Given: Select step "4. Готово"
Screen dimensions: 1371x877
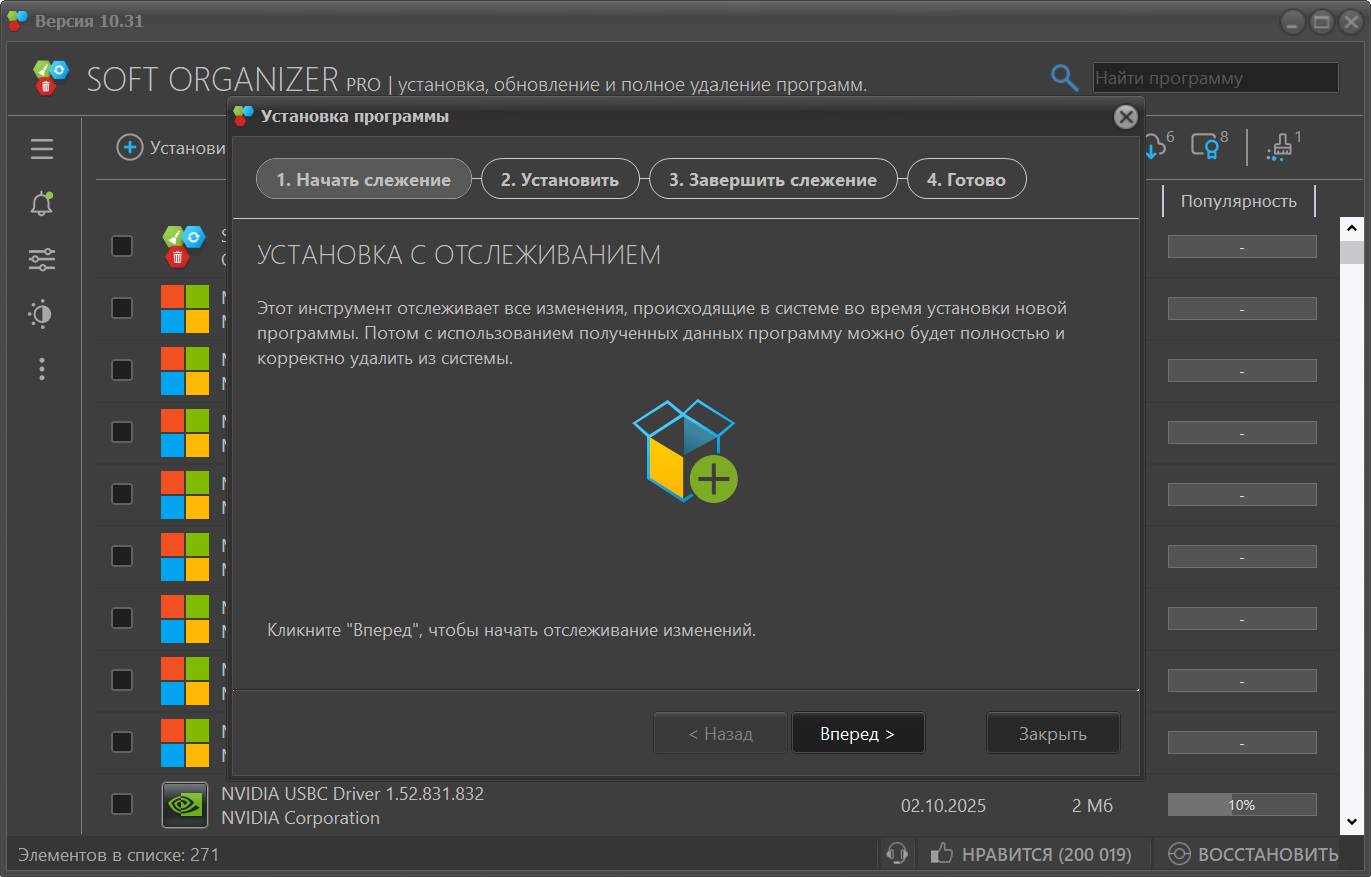Looking at the screenshot, I should 966,180.
